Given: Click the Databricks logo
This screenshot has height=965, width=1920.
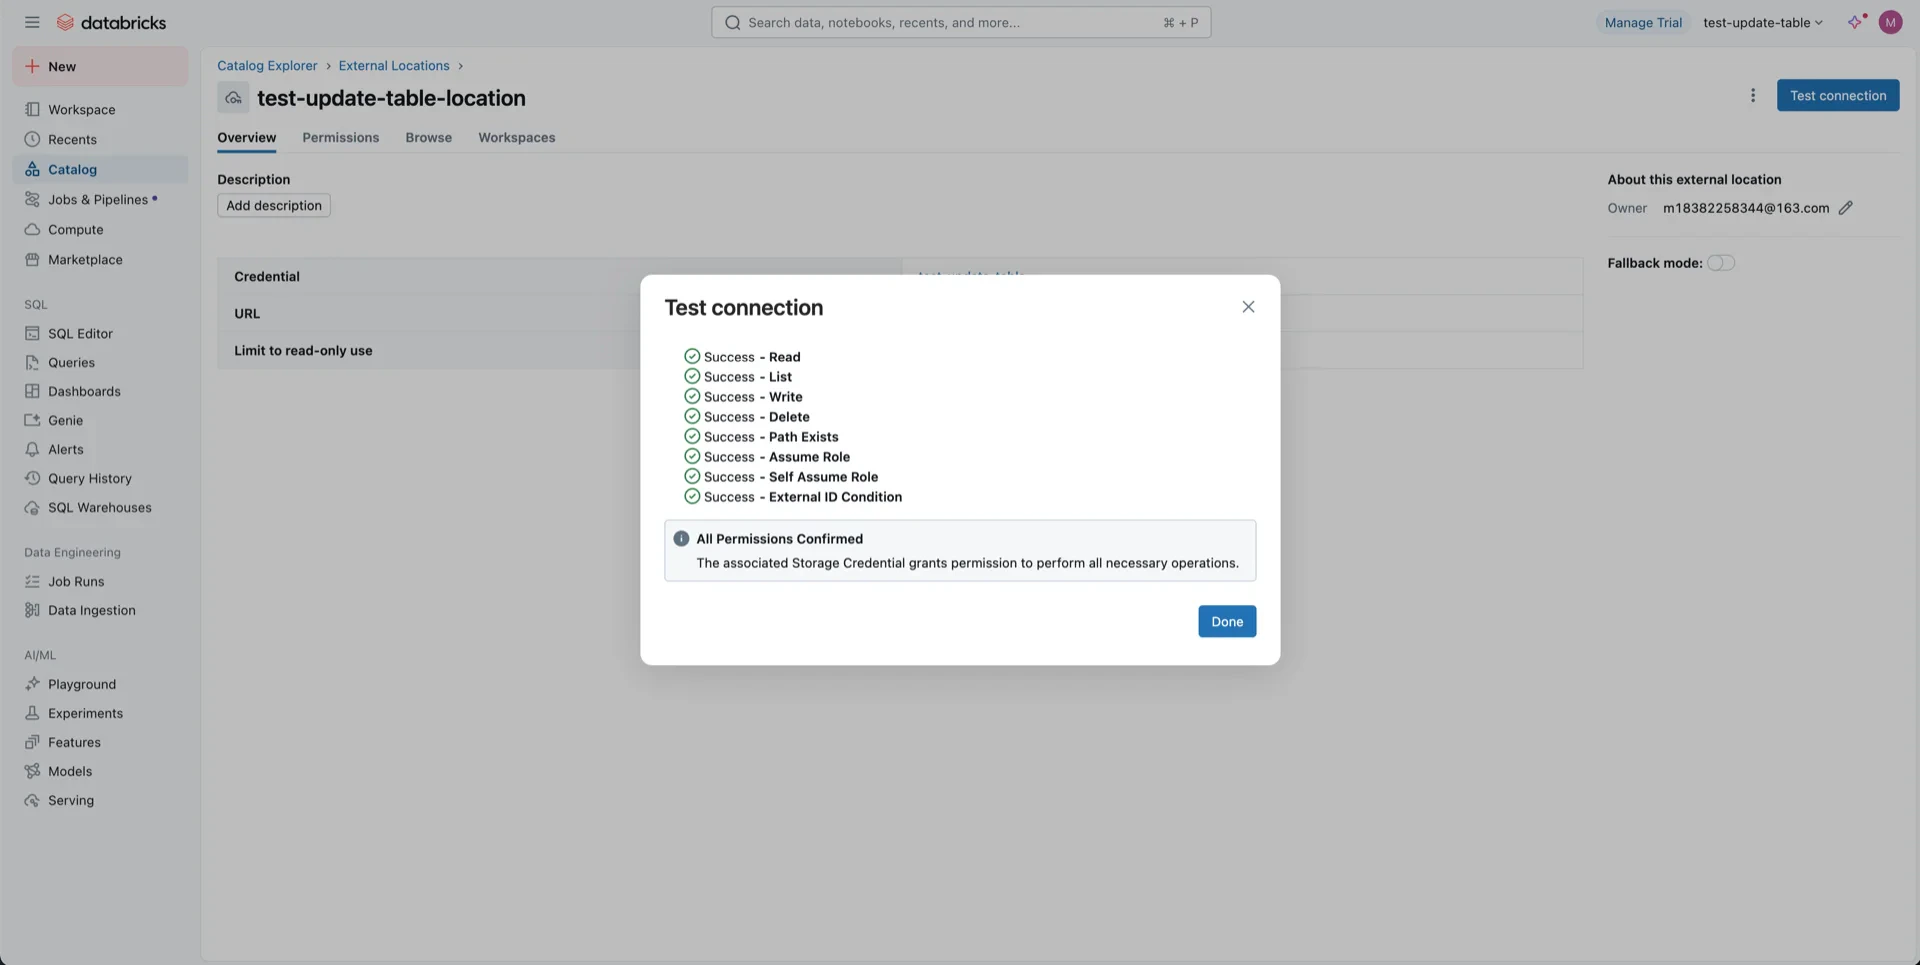Looking at the screenshot, I should 111,22.
